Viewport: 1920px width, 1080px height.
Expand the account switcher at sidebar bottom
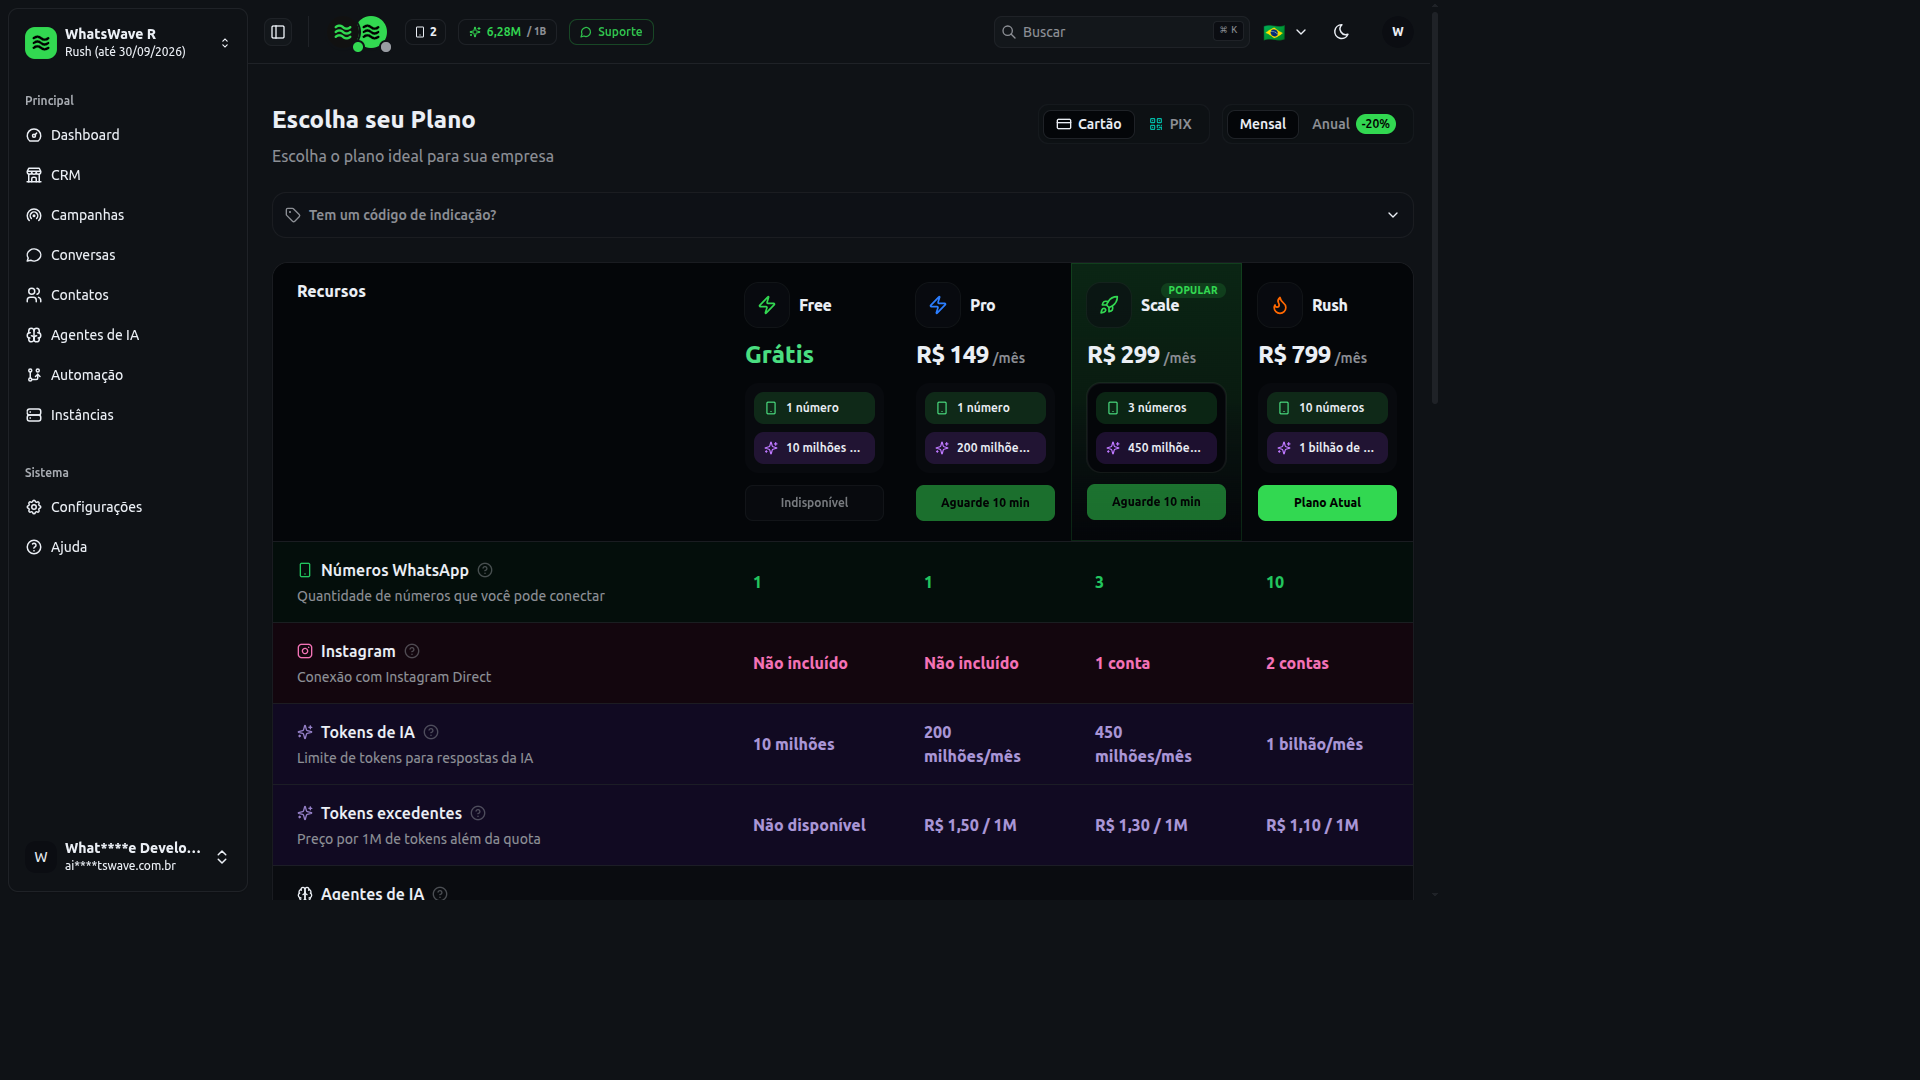pyautogui.click(x=128, y=856)
